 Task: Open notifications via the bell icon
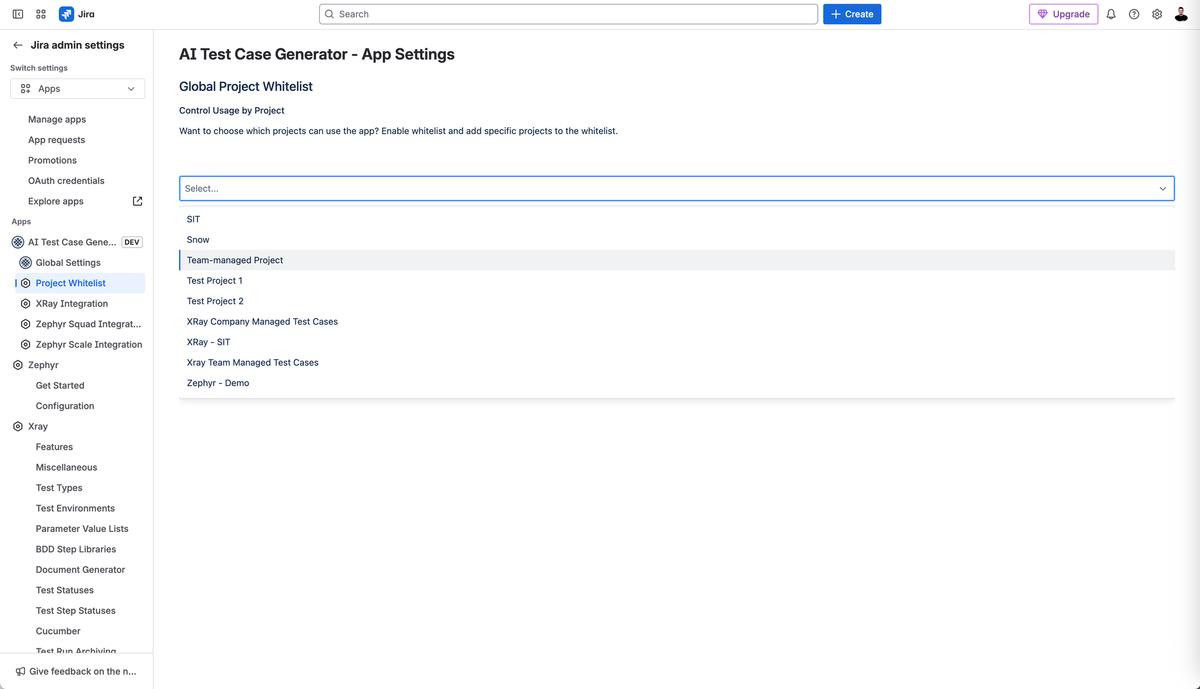1110,13
